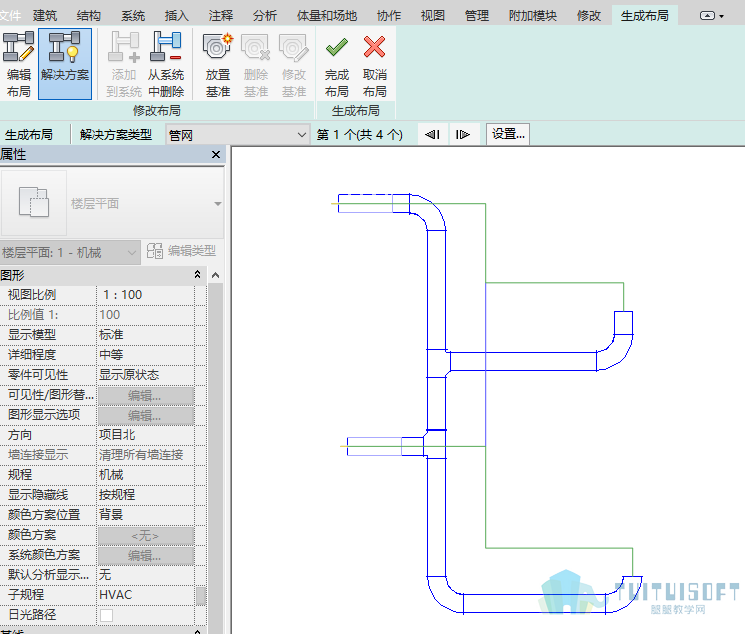
Task: Finish layout with green checkmark (完成布局)
Action: click(x=336, y=64)
